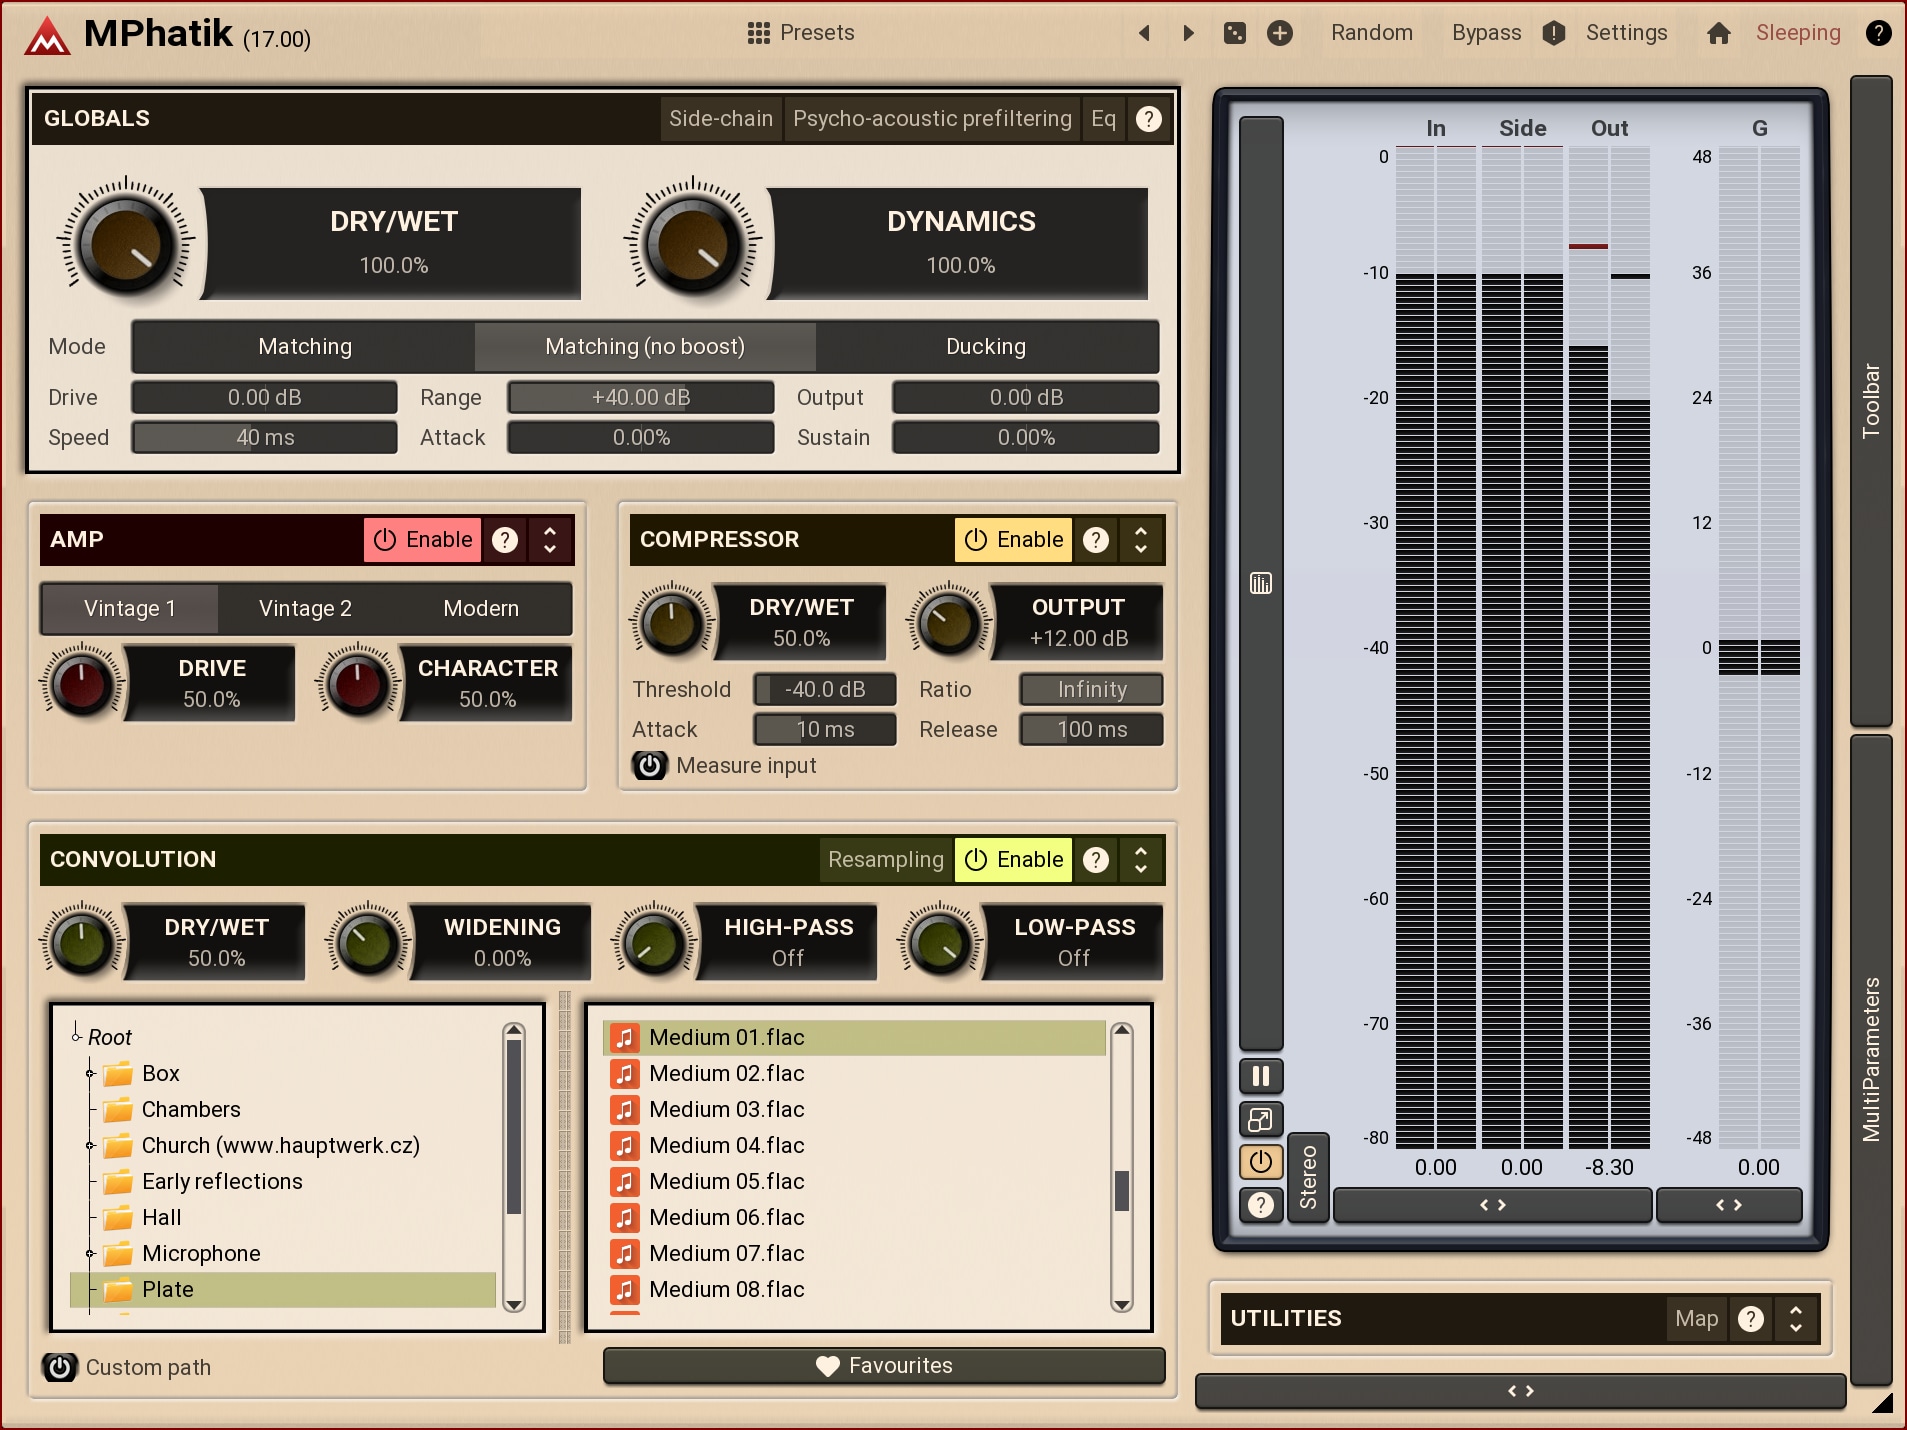Select the Ducking mode tab
The width and height of the screenshot is (1907, 1430).
[x=986, y=347]
